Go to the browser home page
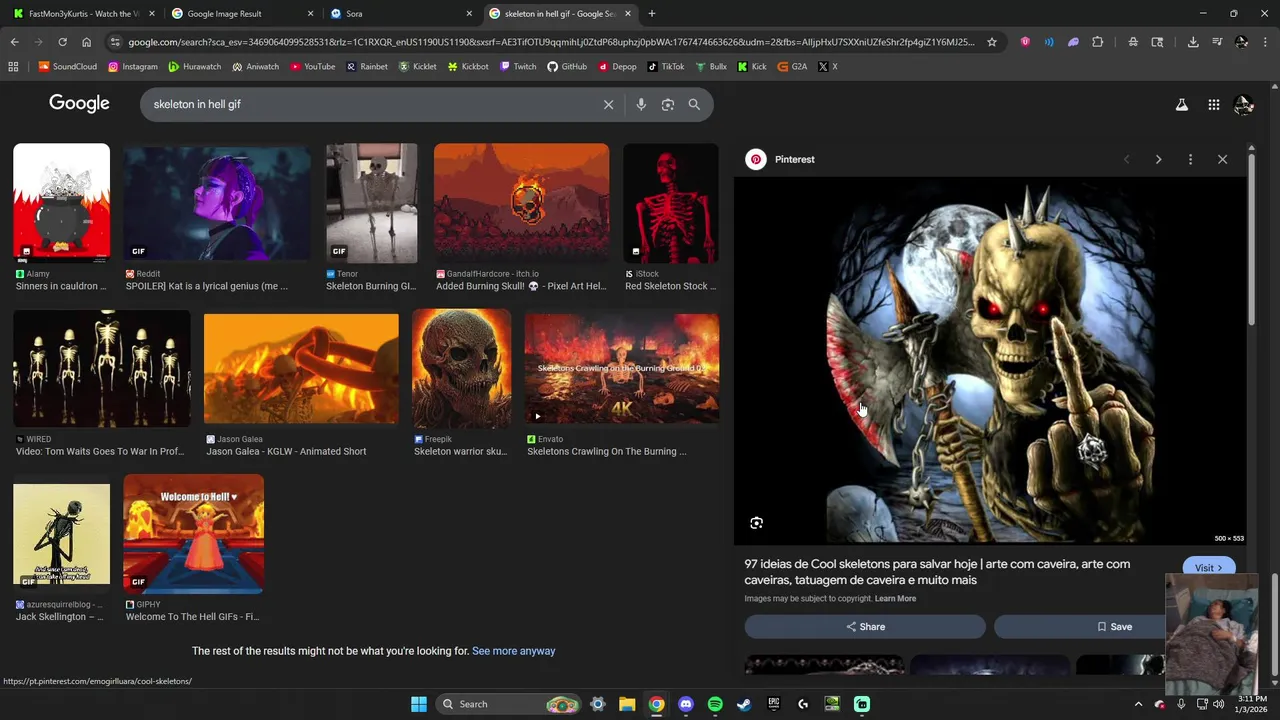 pos(86,42)
